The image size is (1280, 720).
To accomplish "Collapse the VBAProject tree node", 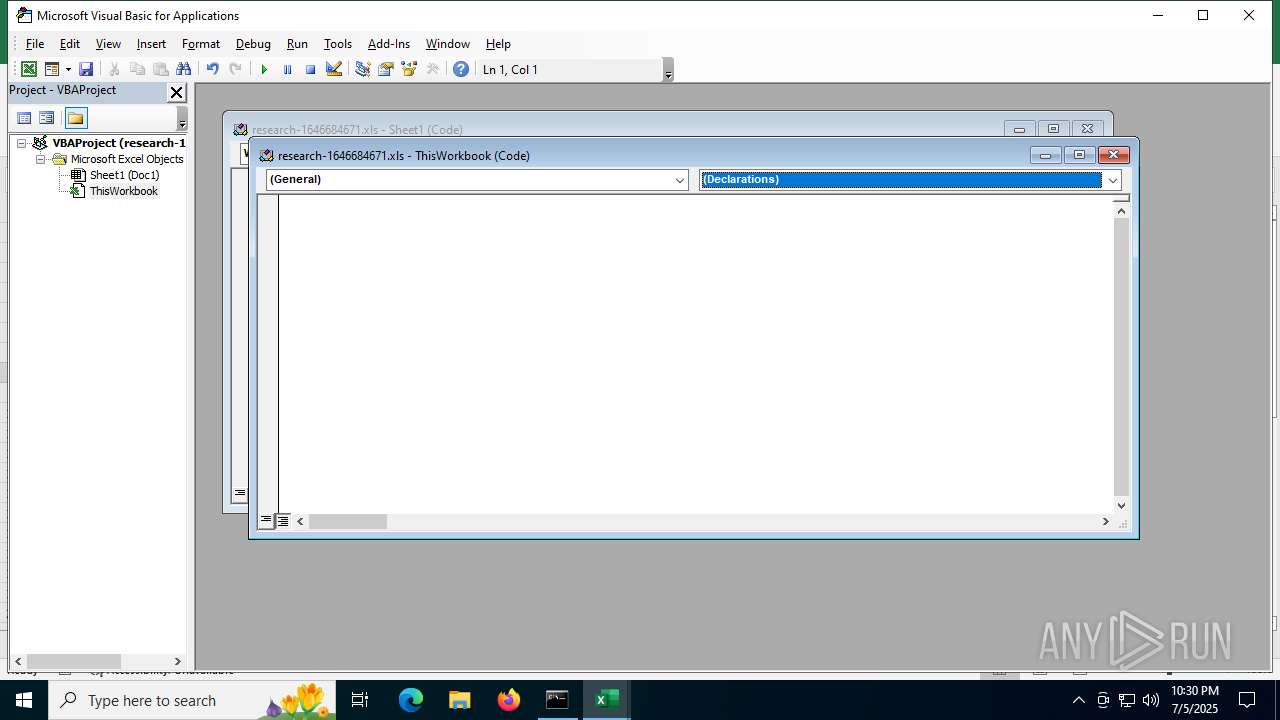I will pos(23,143).
